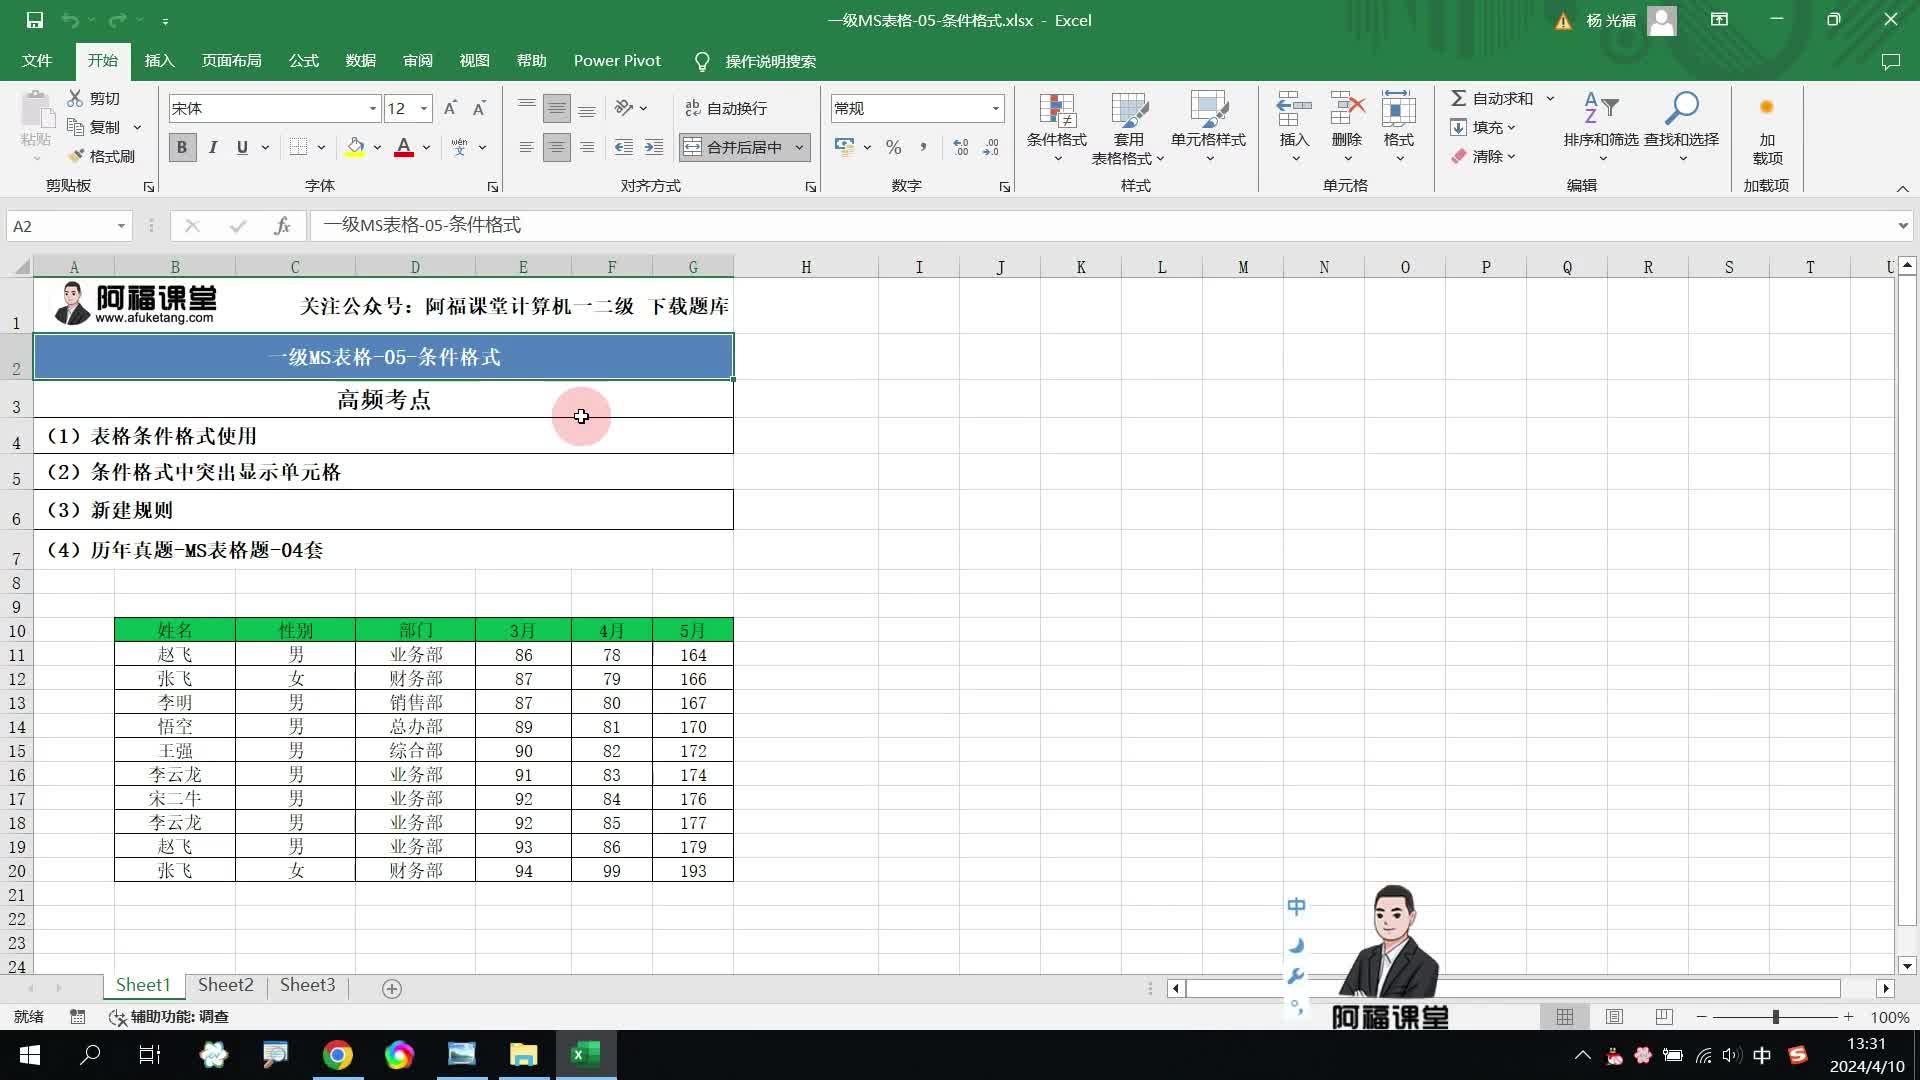Switch to Data (数据) tab
The height and width of the screenshot is (1080, 1920).
360,61
